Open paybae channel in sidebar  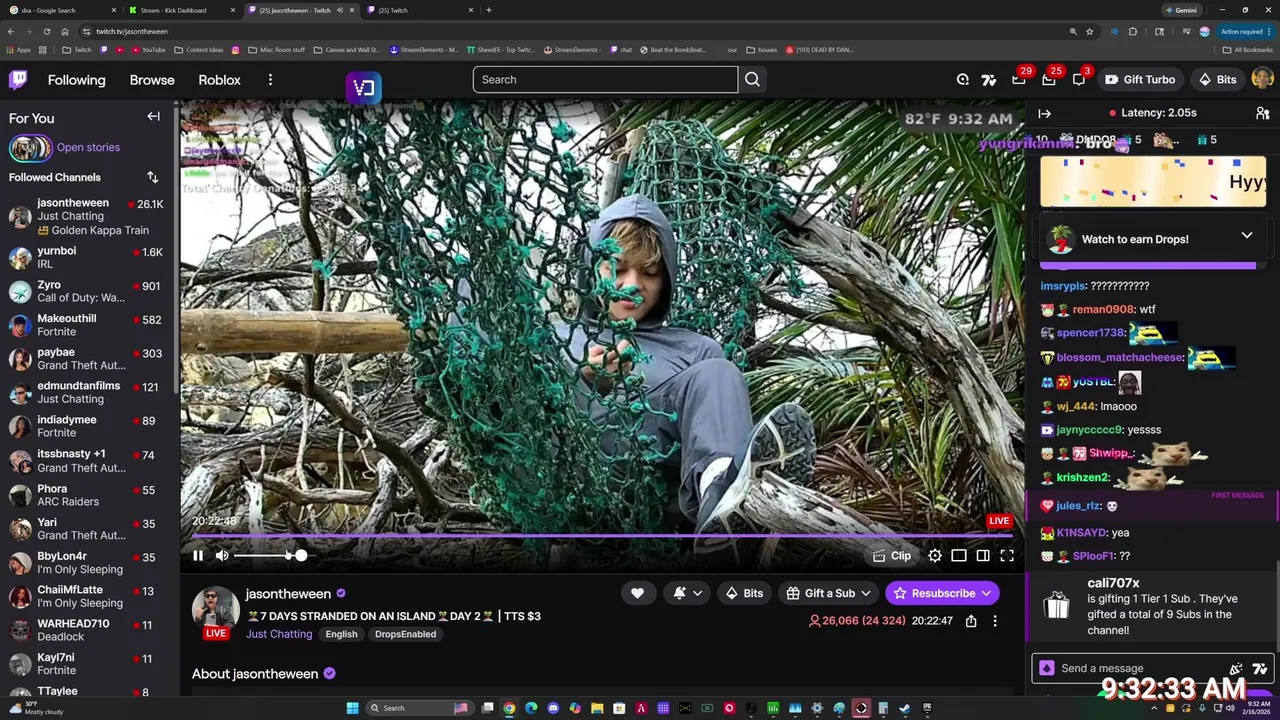pos(86,359)
